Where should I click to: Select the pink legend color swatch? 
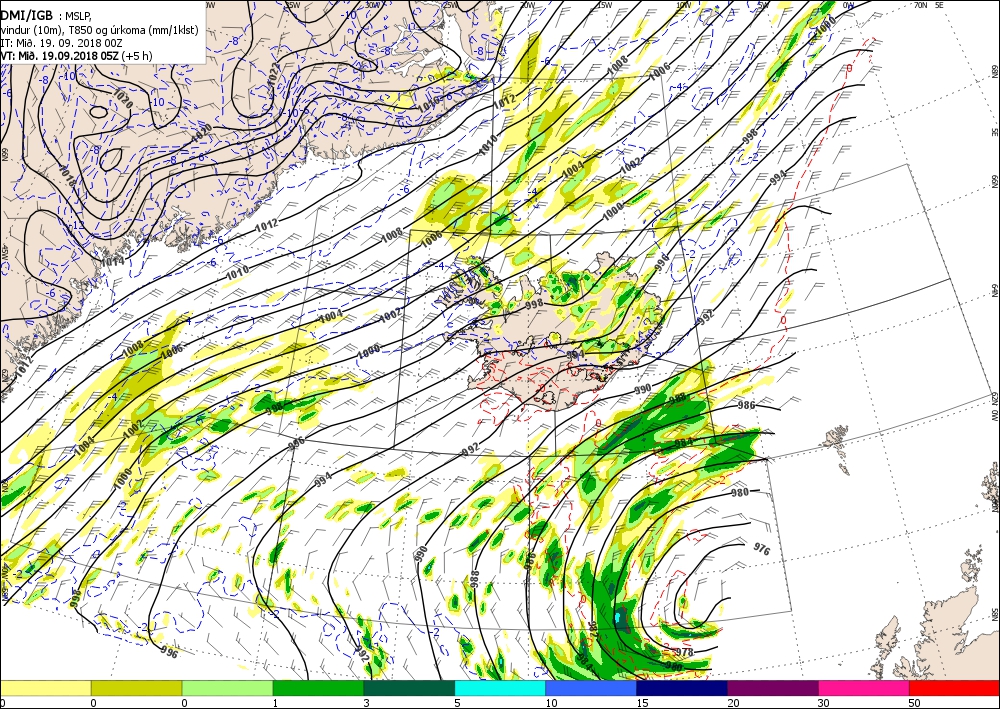pyautogui.click(x=864, y=688)
